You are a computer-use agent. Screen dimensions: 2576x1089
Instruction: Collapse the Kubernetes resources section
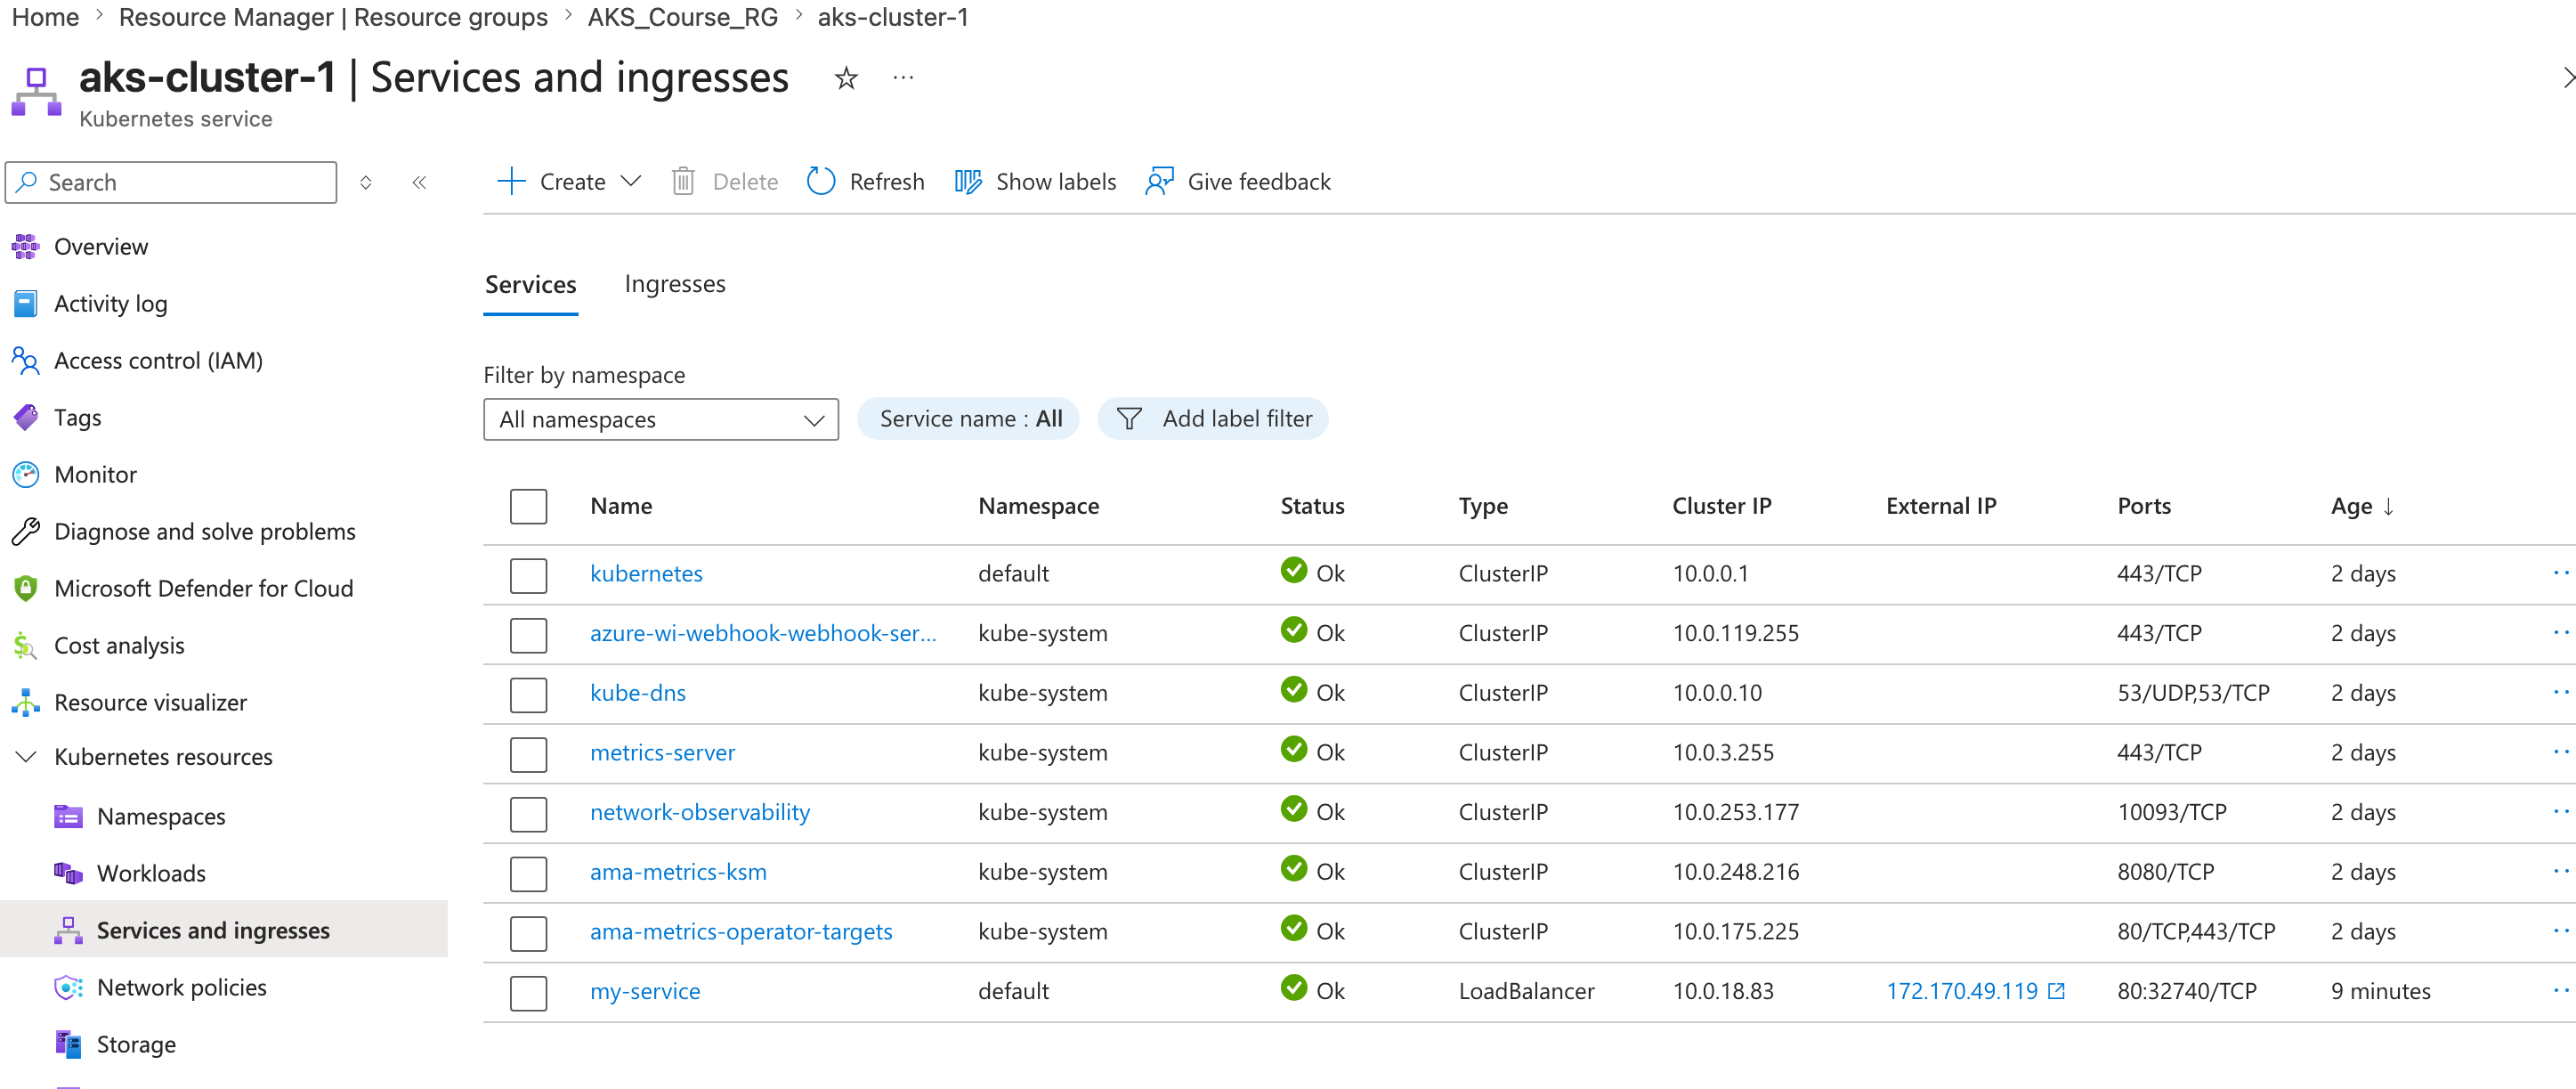pyautogui.click(x=27, y=757)
